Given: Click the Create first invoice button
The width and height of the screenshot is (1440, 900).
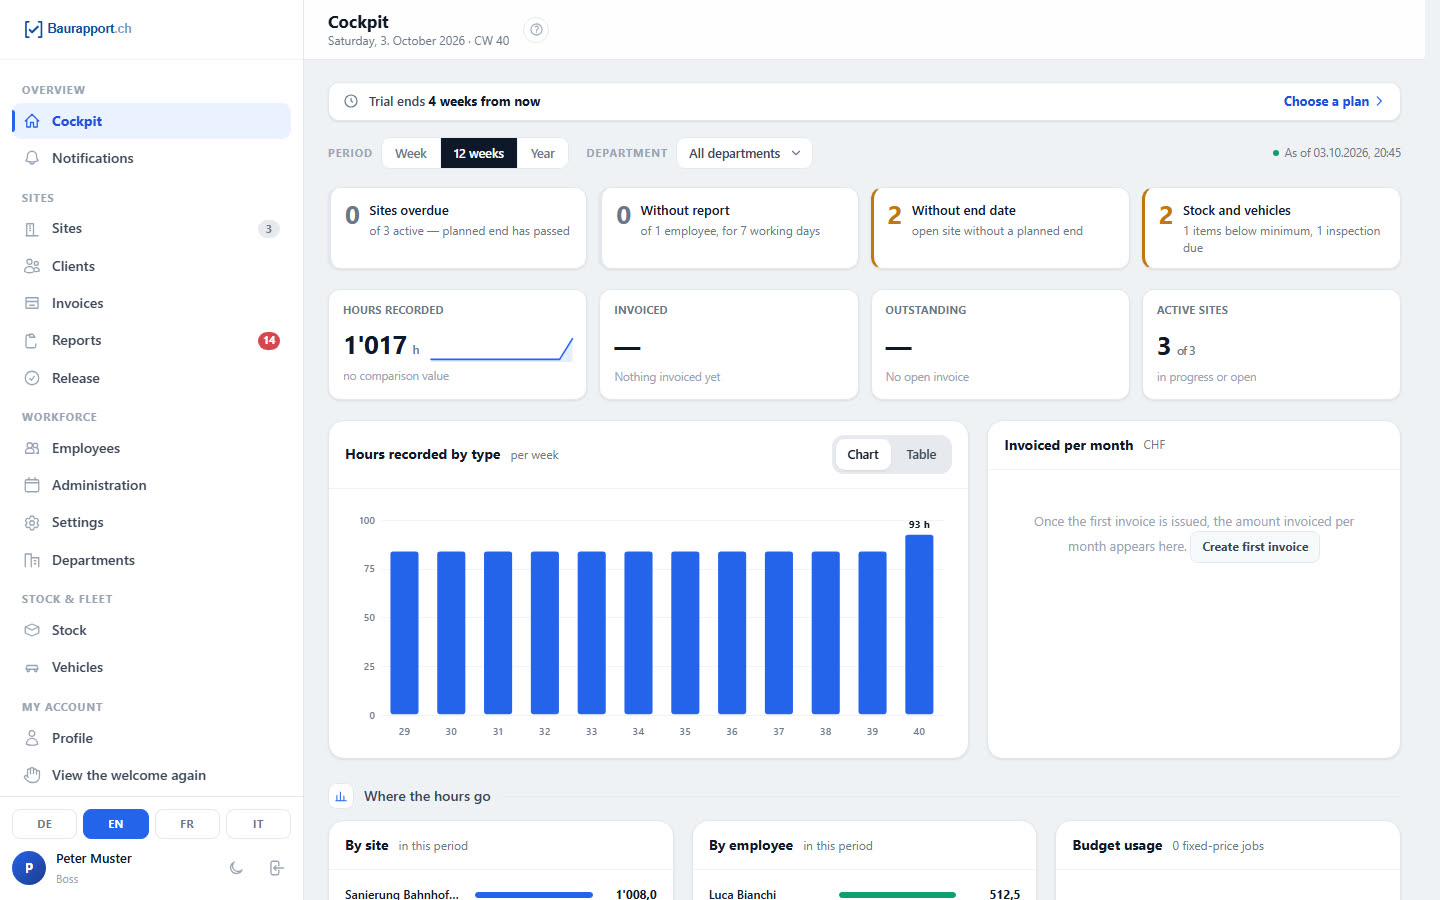Looking at the screenshot, I should [1255, 547].
